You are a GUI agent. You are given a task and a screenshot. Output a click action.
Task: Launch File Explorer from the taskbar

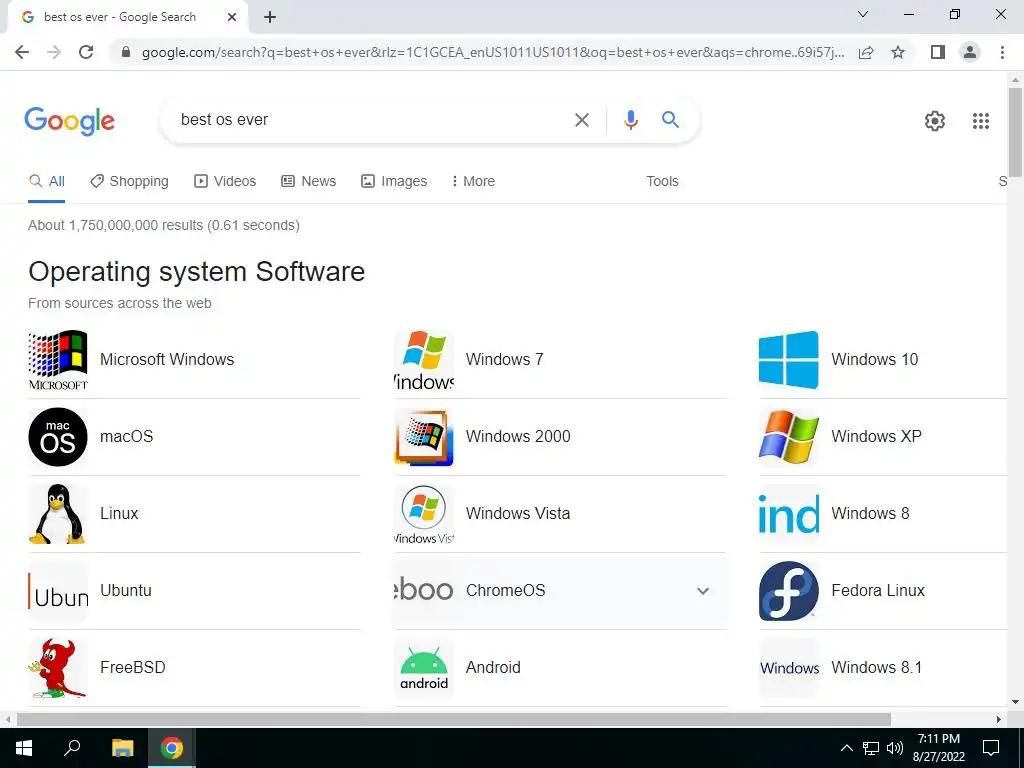(x=122, y=748)
